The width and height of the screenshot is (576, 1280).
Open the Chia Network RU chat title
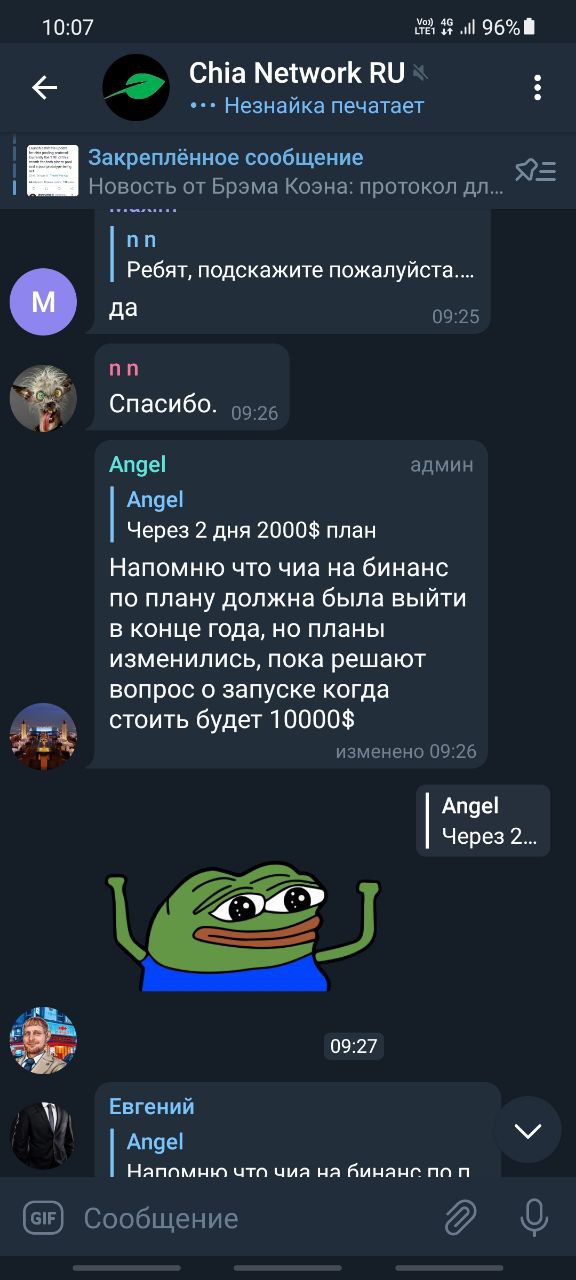(x=297, y=73)
